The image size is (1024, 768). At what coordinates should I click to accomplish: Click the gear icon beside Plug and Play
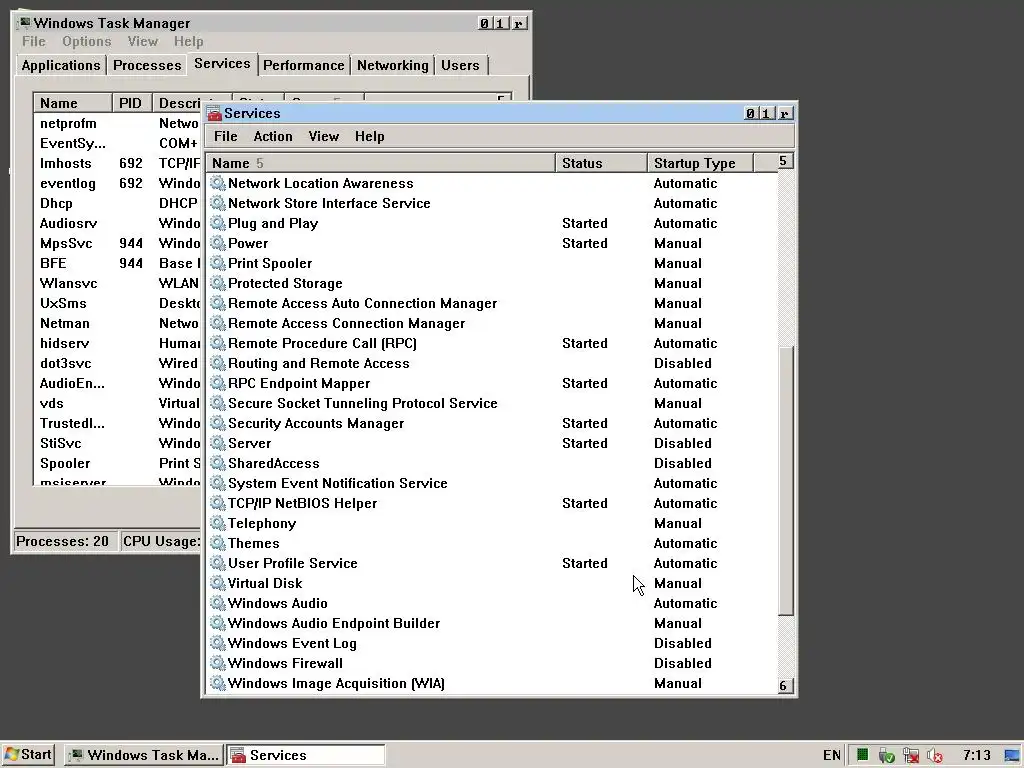(x=217, y=223)
